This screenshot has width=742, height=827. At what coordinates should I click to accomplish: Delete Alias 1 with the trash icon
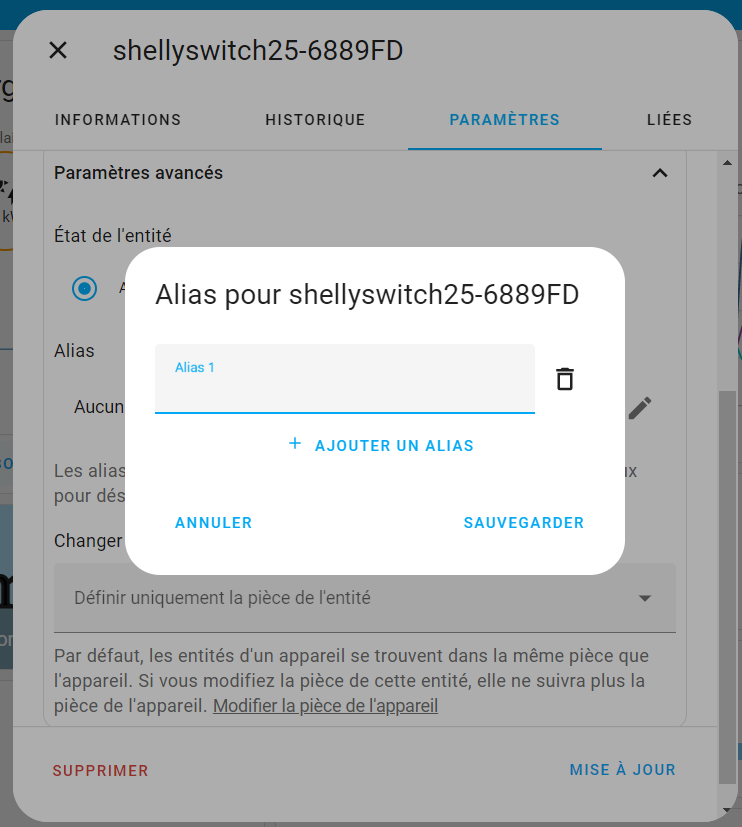[x=565, y=379]
